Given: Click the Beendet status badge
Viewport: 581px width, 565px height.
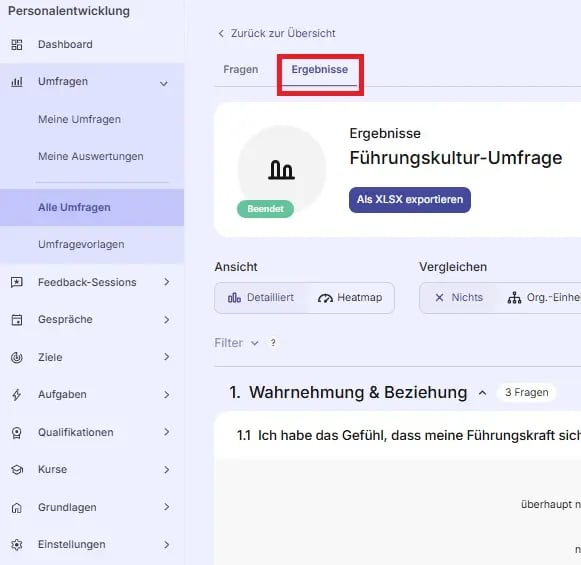Looking at the screenshot, I should tap(265, 209).
